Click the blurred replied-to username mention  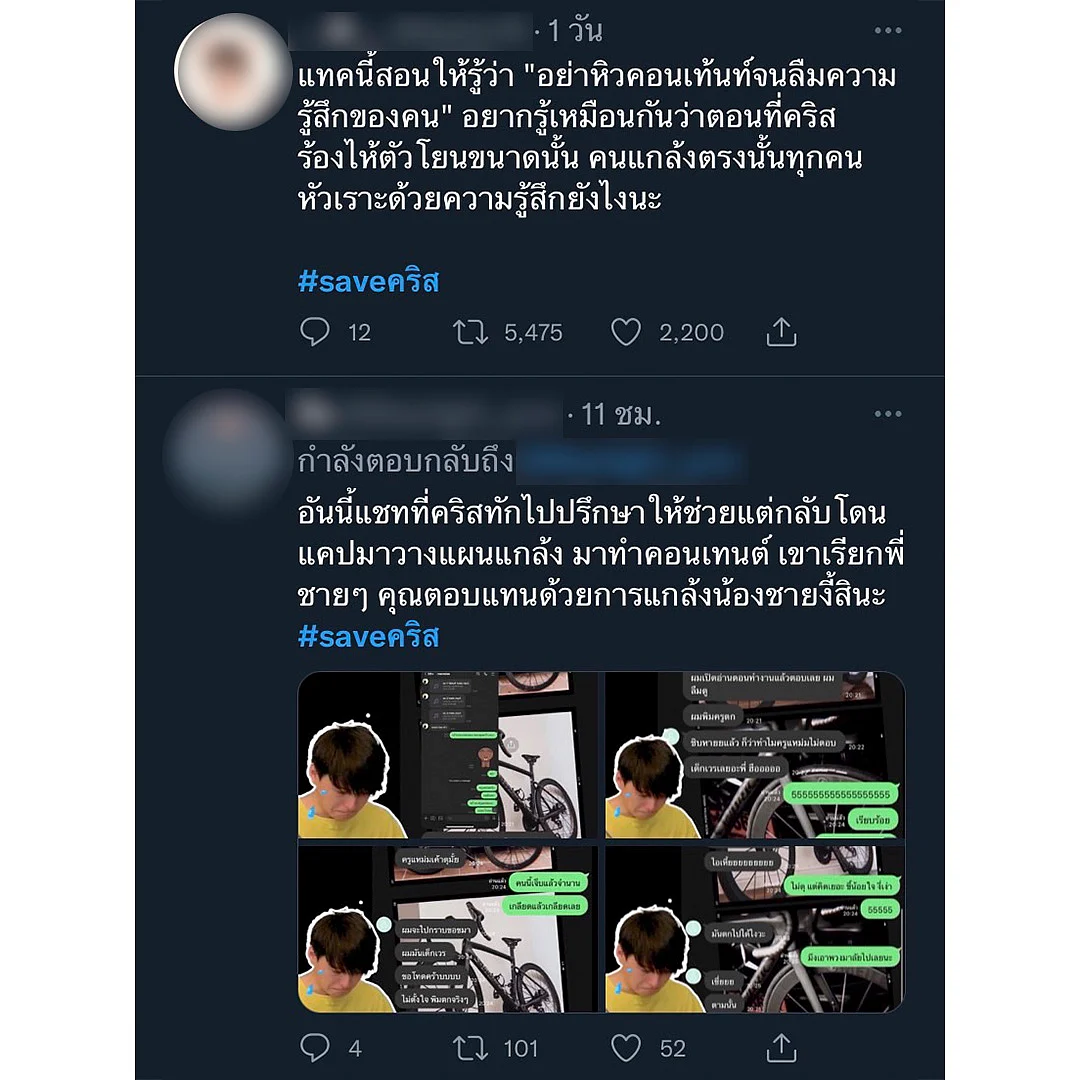pos(632,461)
